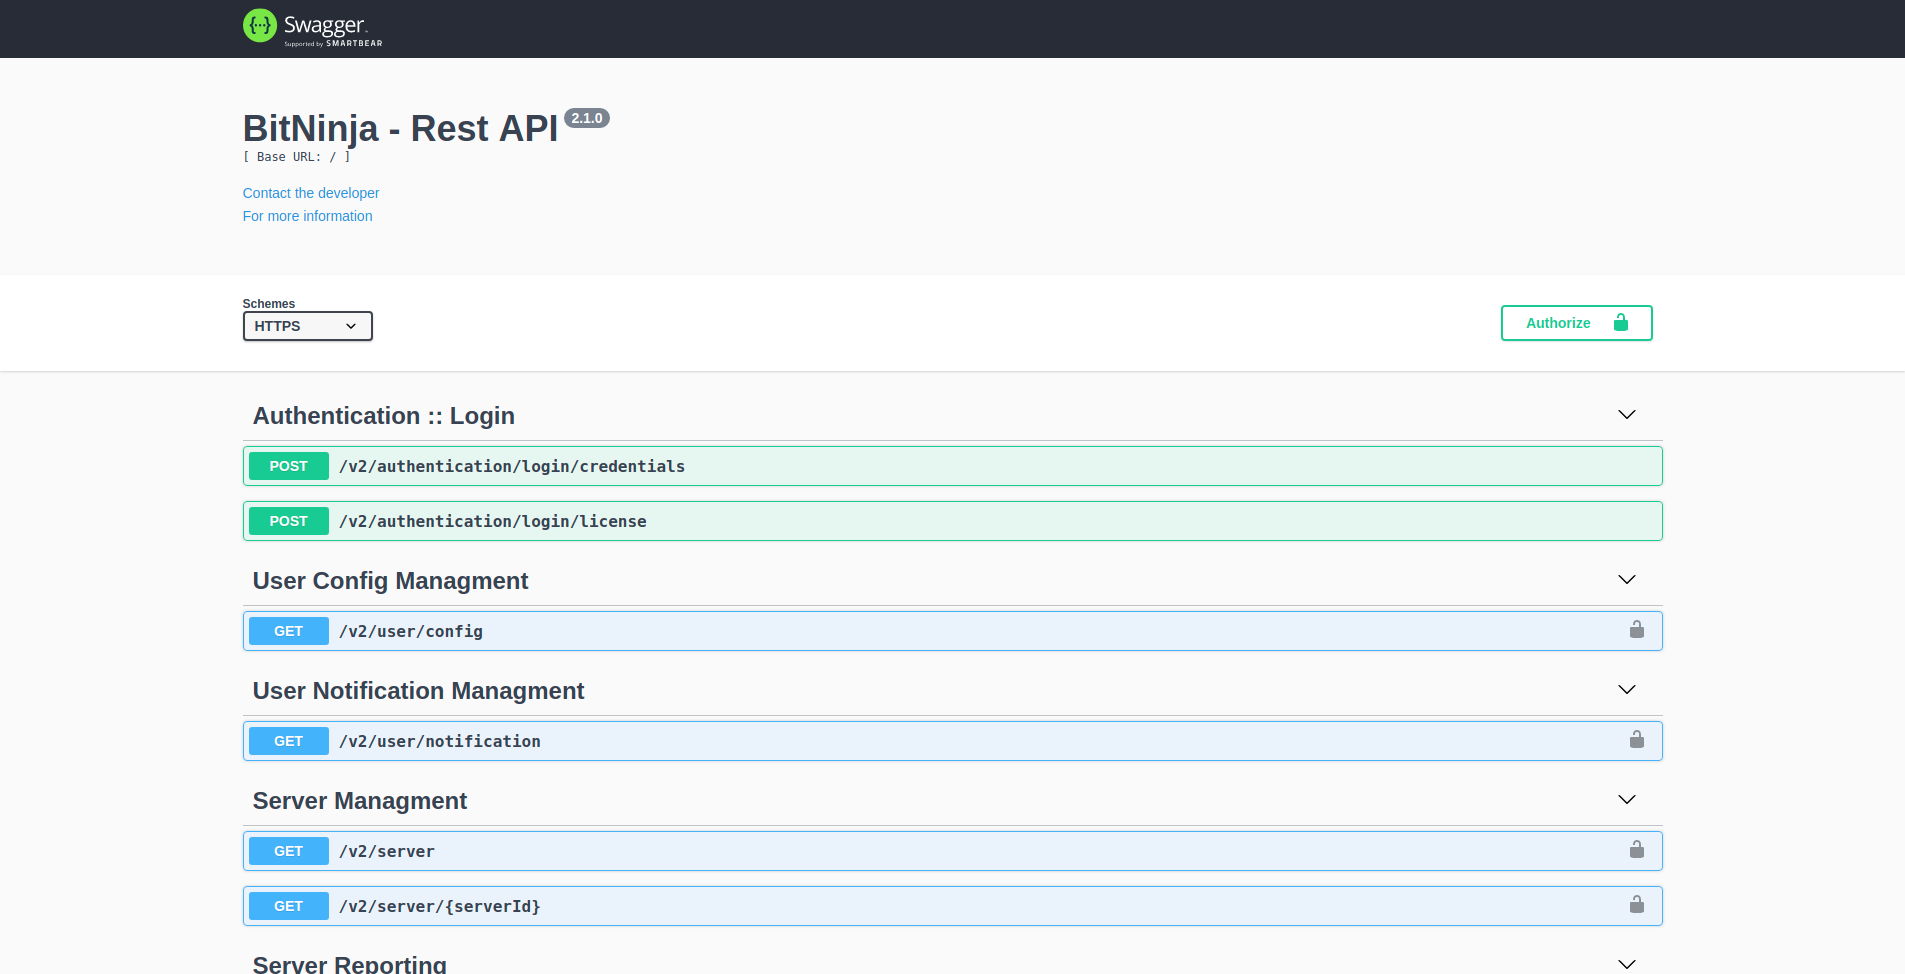Viewport: 1905px width, 974px height.
Task: Click the lock icon on /v2/user/config
Action: [x=1637, y=629]
